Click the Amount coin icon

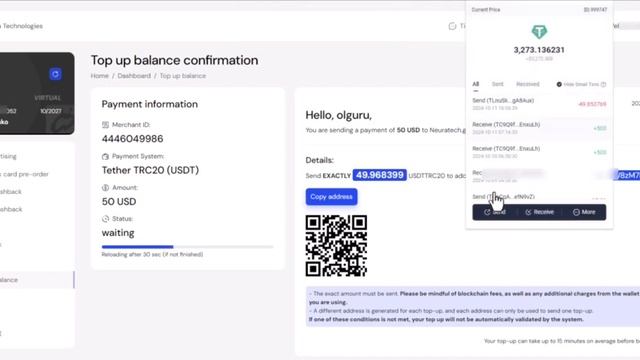[105, 188]
